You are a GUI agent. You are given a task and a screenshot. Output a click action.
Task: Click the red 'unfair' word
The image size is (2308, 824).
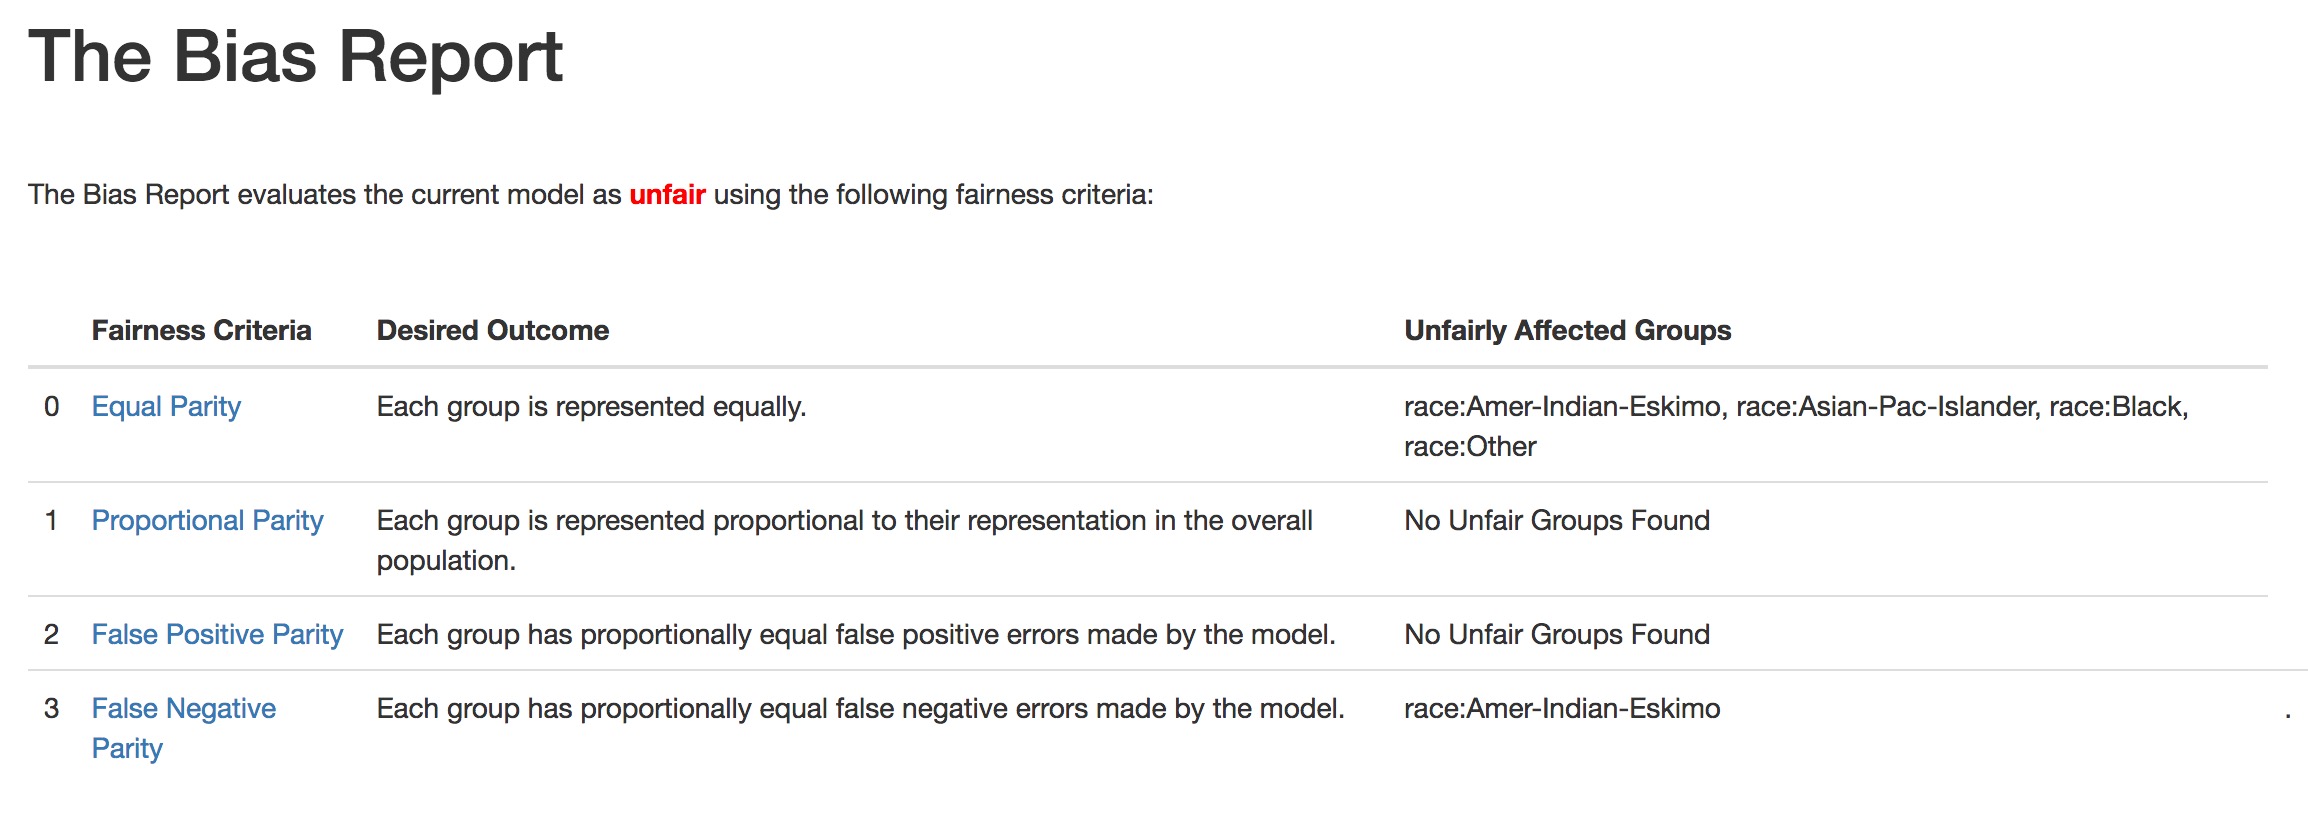(667, 194)
